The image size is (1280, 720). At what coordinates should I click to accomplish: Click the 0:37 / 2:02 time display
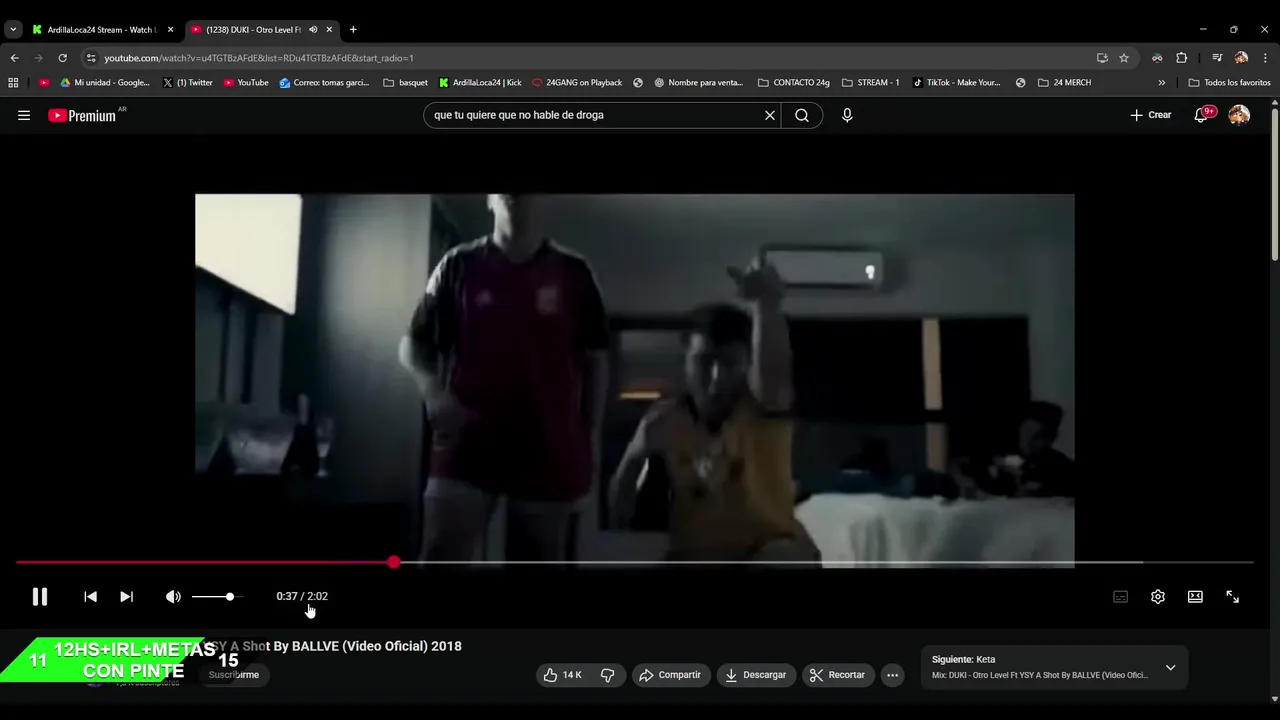pos(302,596)
